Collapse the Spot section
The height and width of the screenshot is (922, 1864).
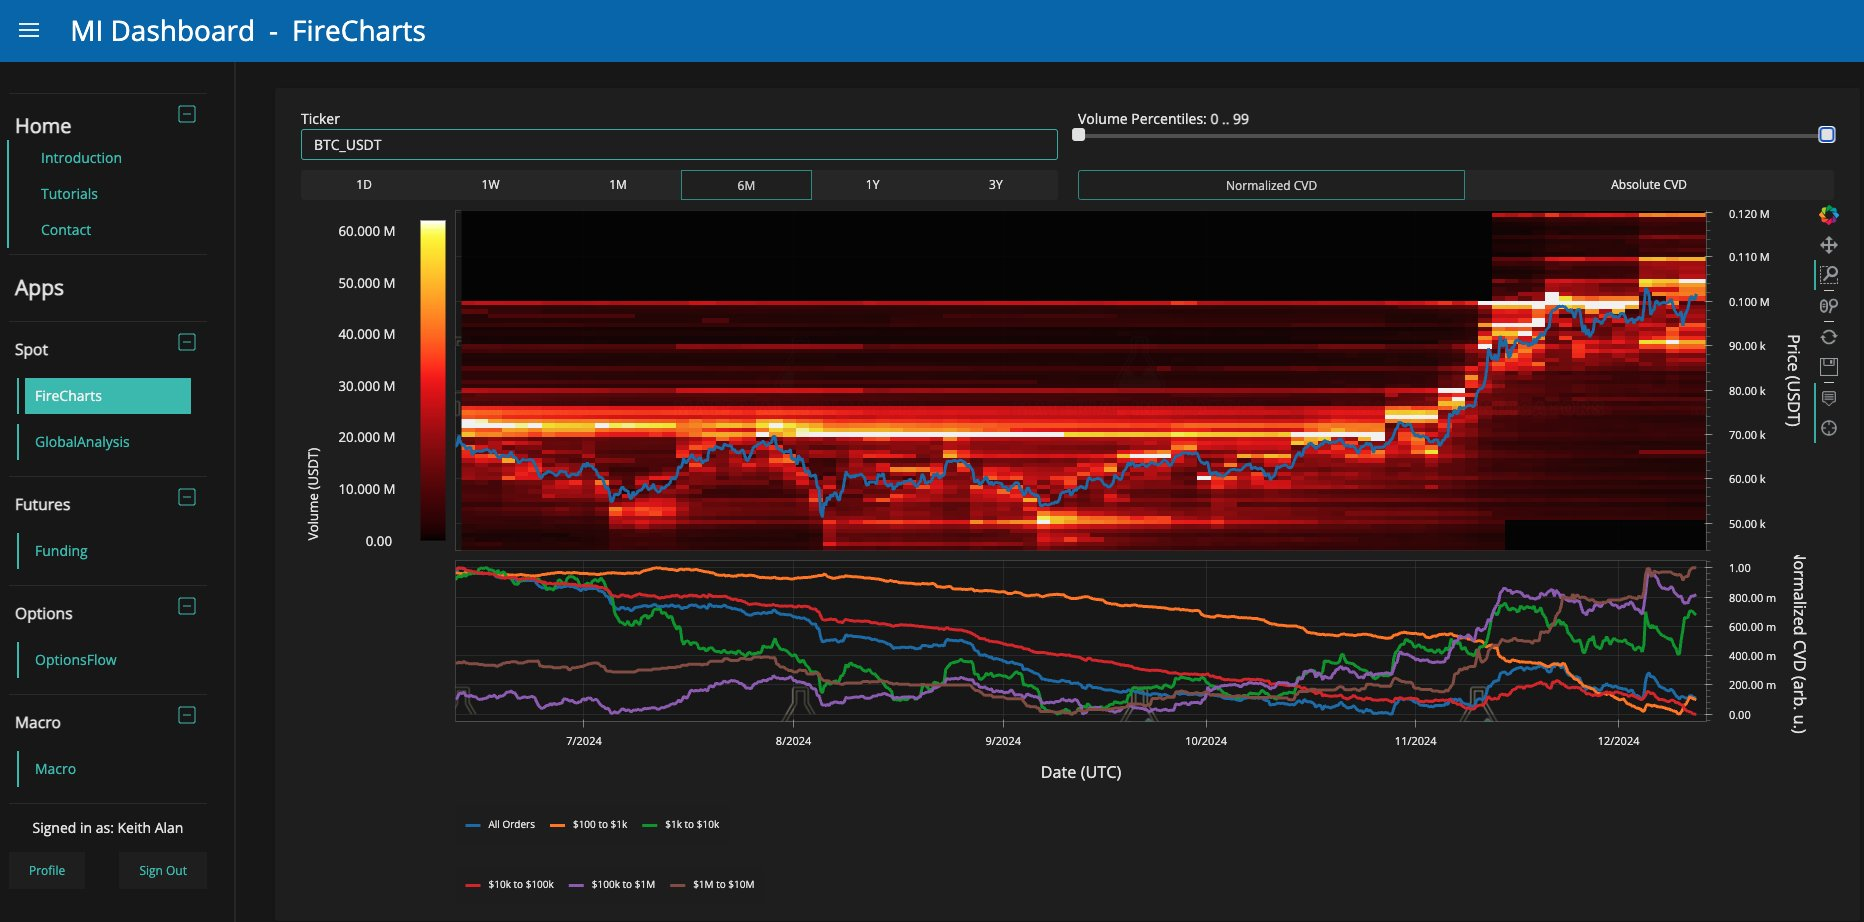[x=187, y=342]
